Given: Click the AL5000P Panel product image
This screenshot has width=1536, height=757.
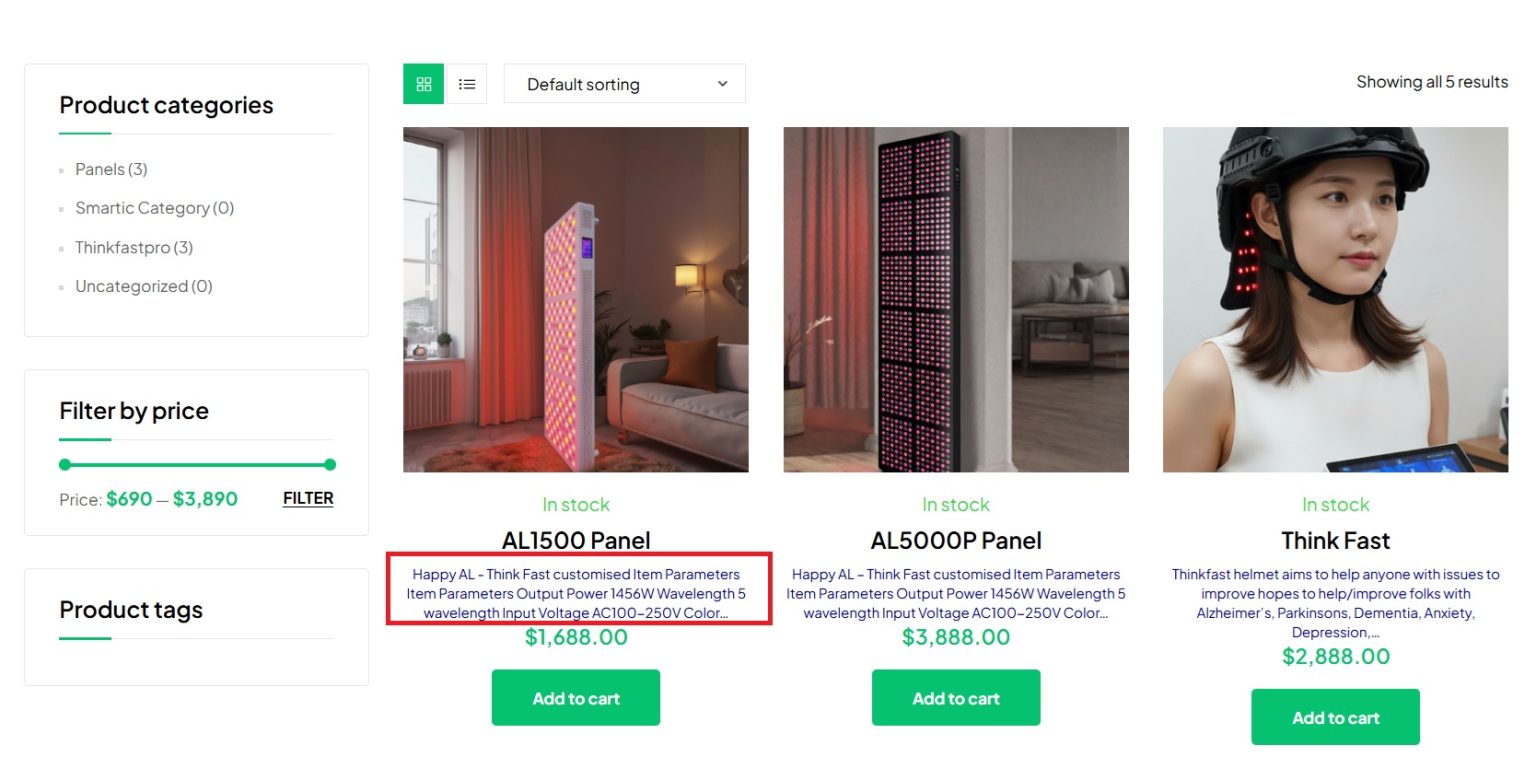Looking at the screenshot, I should [955, 298].
